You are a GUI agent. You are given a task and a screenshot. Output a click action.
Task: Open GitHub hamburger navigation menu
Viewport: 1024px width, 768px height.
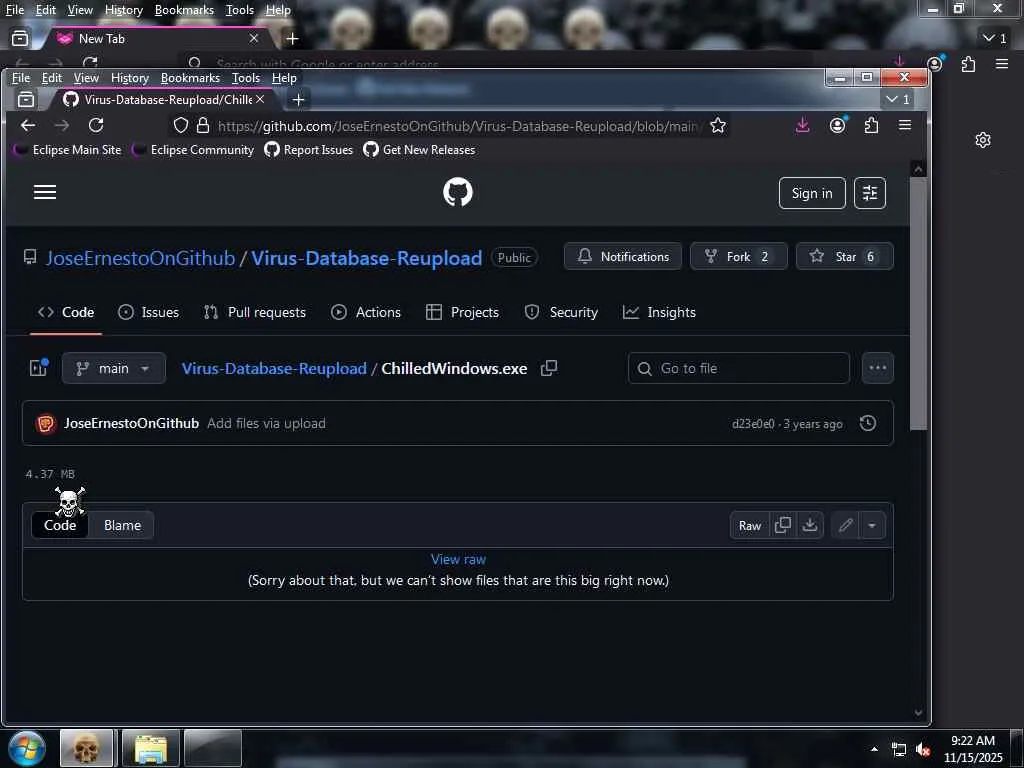(44, 193)
